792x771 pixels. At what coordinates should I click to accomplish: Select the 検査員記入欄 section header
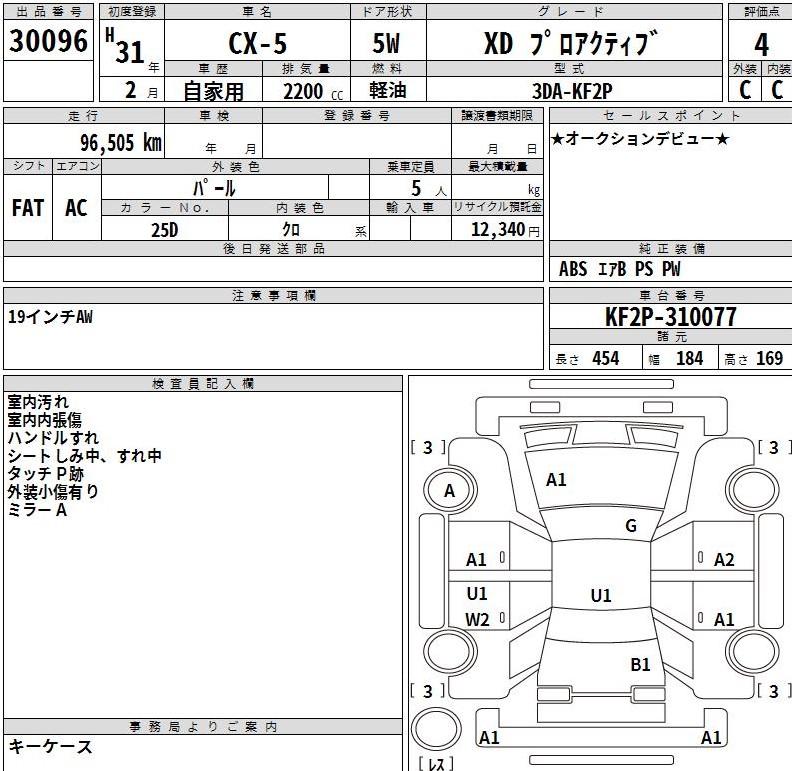(x=203, y=383)
